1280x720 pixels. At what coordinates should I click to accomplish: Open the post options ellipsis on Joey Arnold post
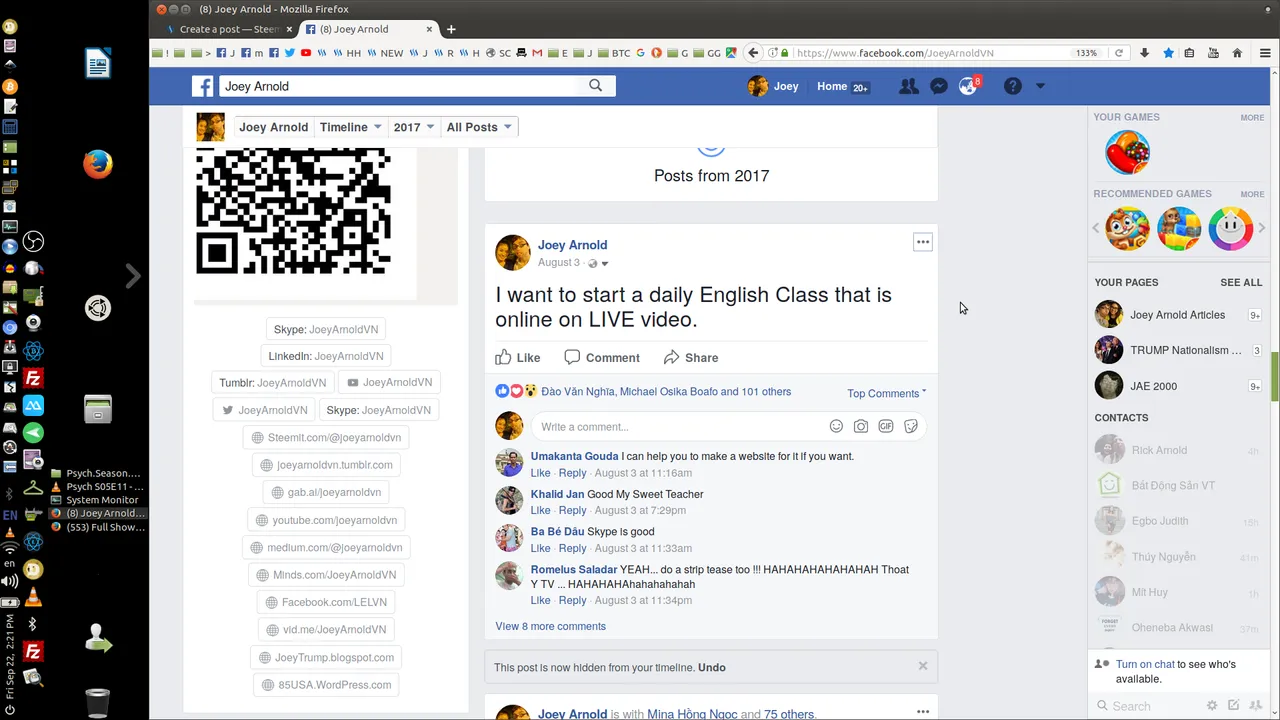[x=923, y=242]
